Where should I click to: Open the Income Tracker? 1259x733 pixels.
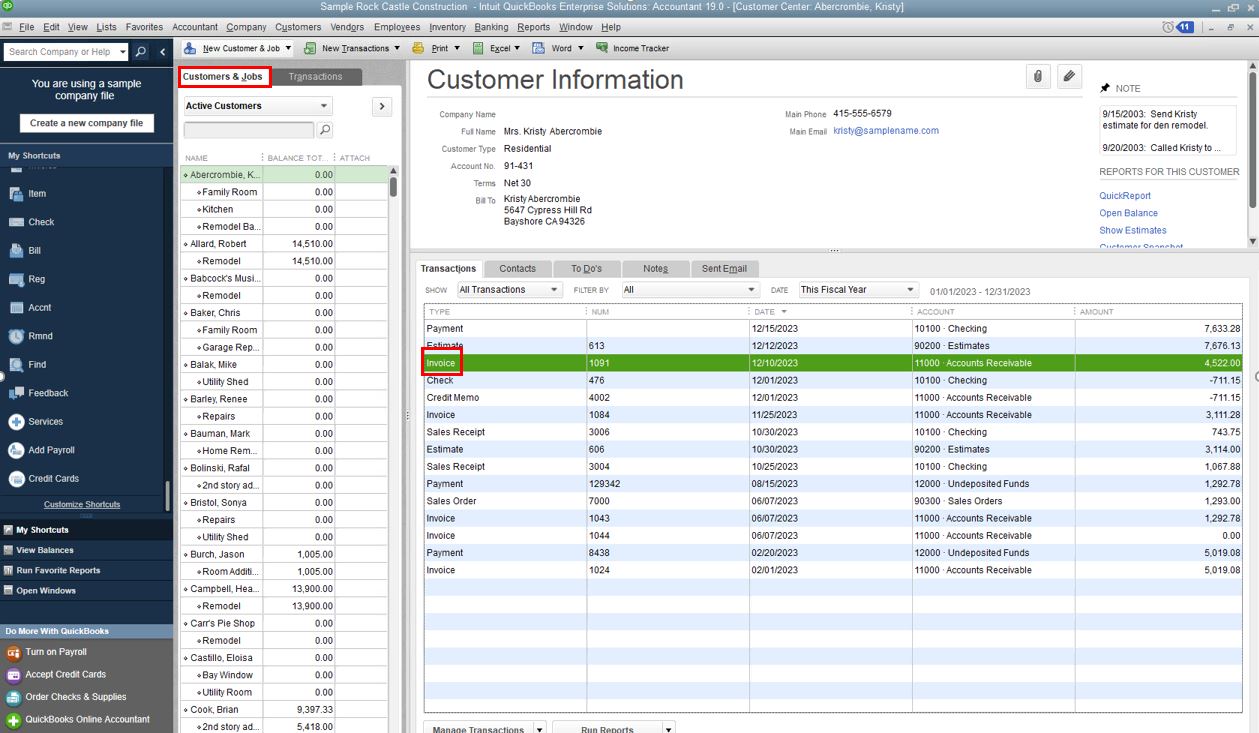[632, 48]
